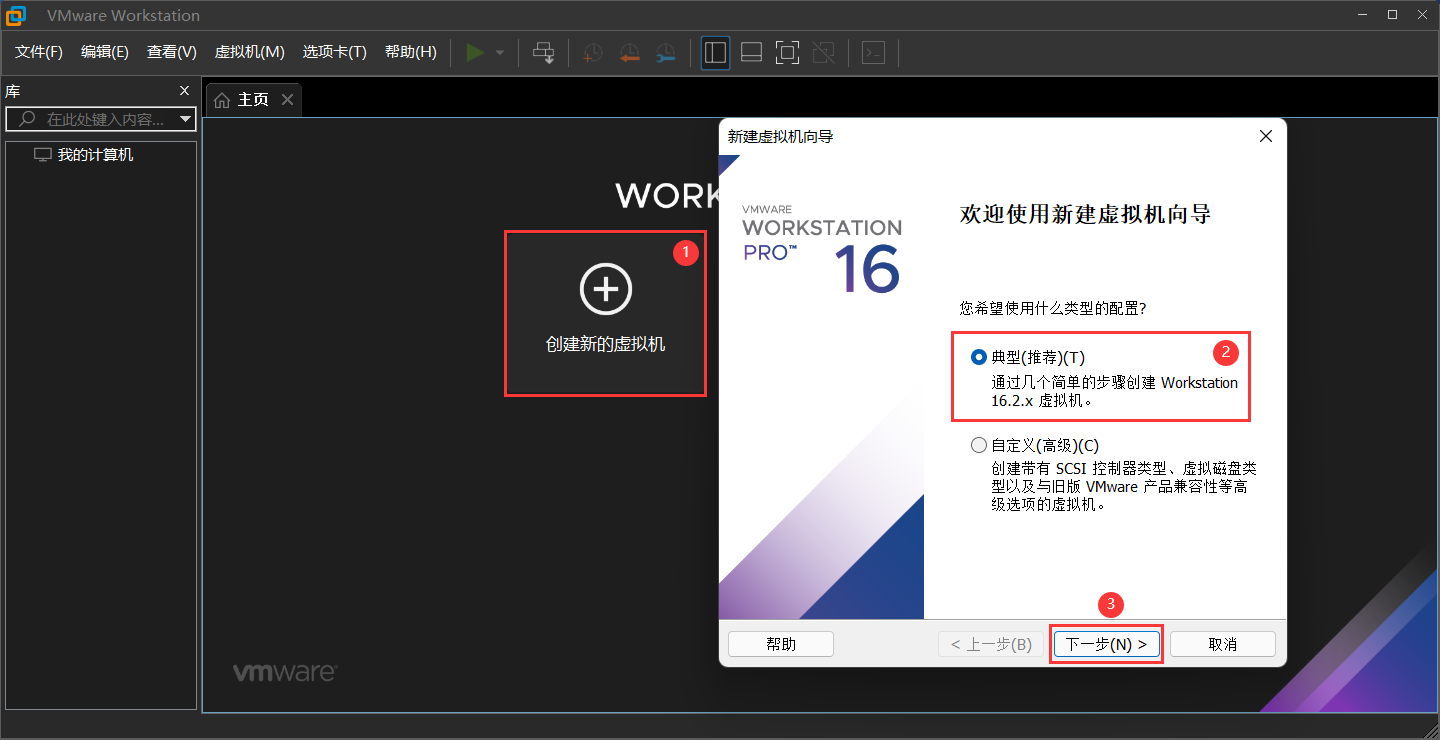Click the Revert to Snapshot icon
This screenshot has height=740, width=1440.
pyautogui.click(x=629, y=53)
